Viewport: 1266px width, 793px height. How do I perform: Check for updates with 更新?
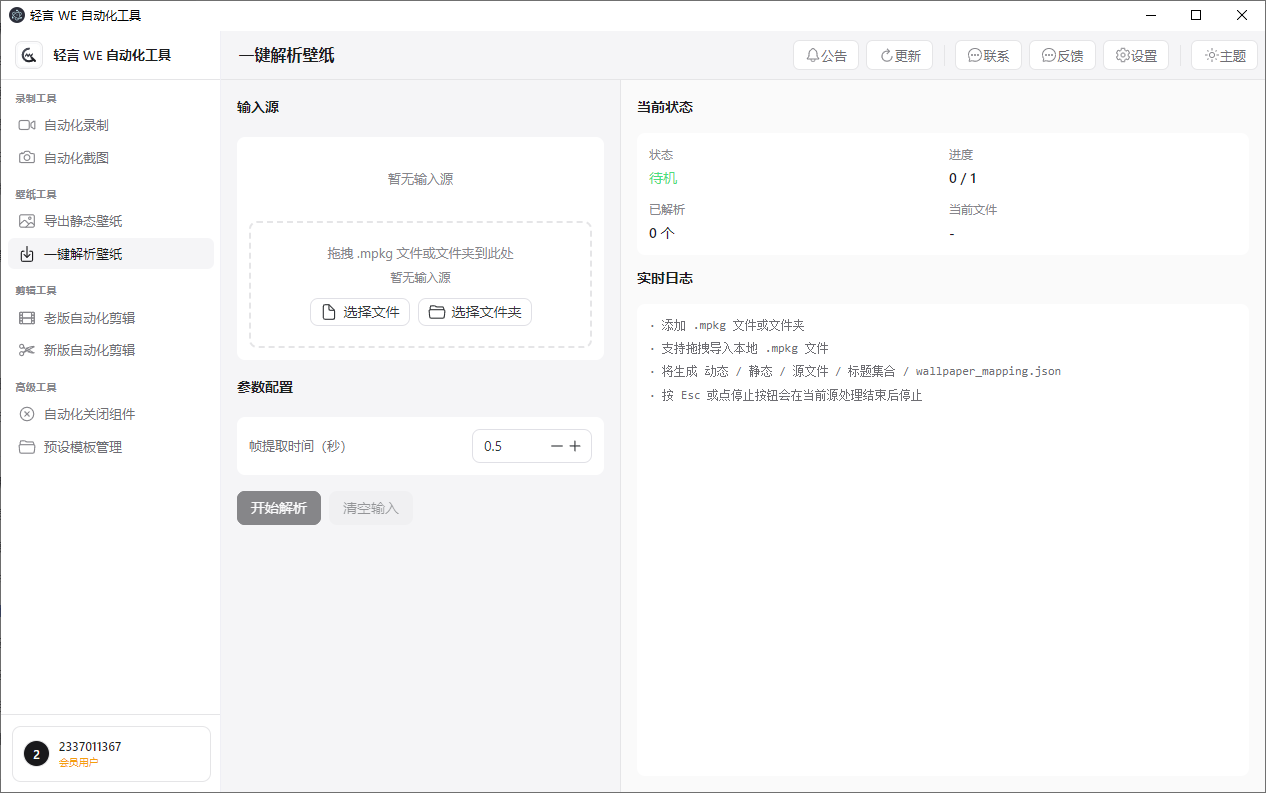tap(899, 55)
